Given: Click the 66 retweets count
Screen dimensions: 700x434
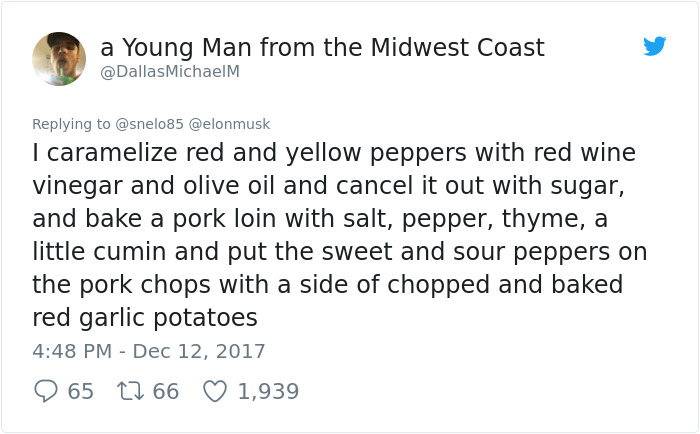Looking at the screenshot, I should pos(165,391).
